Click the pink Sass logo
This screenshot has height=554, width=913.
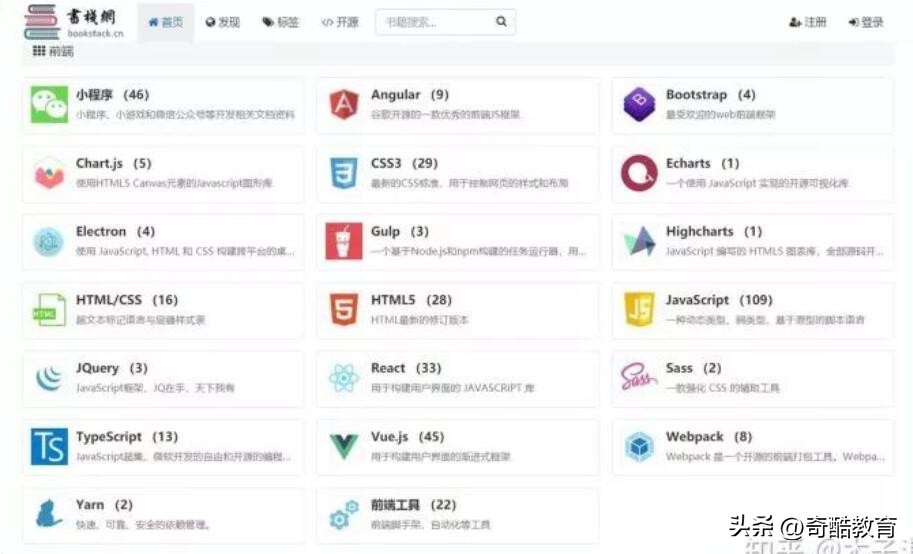point(639,377)
